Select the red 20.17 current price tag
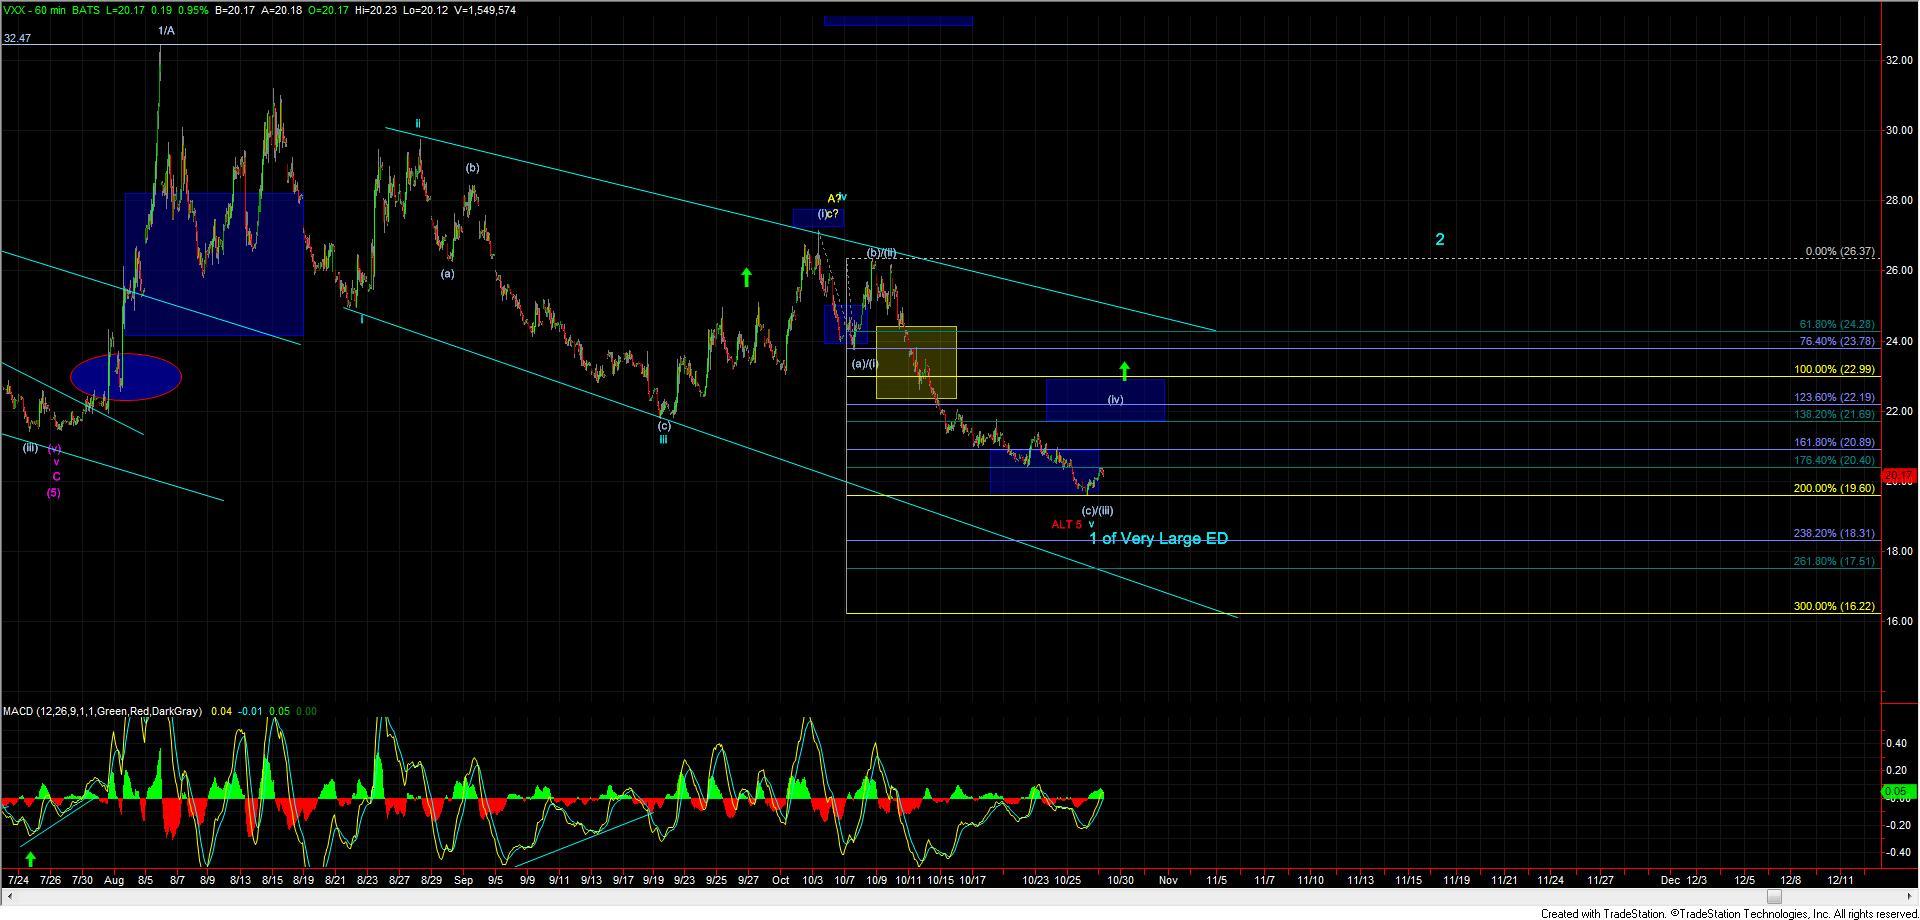This screenshot has height=920, width=1920. pos(1897,476)
